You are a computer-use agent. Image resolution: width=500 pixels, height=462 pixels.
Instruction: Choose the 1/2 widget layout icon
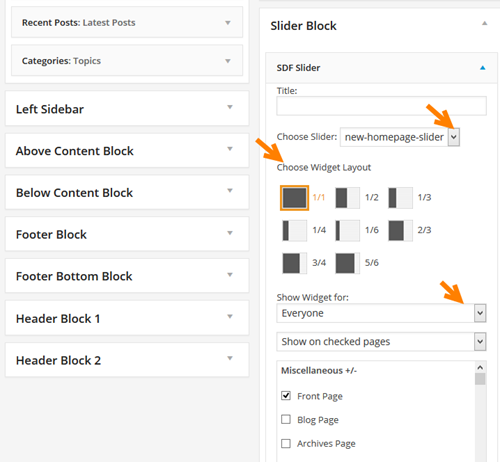pyautogui.click(x=347, y=198)
